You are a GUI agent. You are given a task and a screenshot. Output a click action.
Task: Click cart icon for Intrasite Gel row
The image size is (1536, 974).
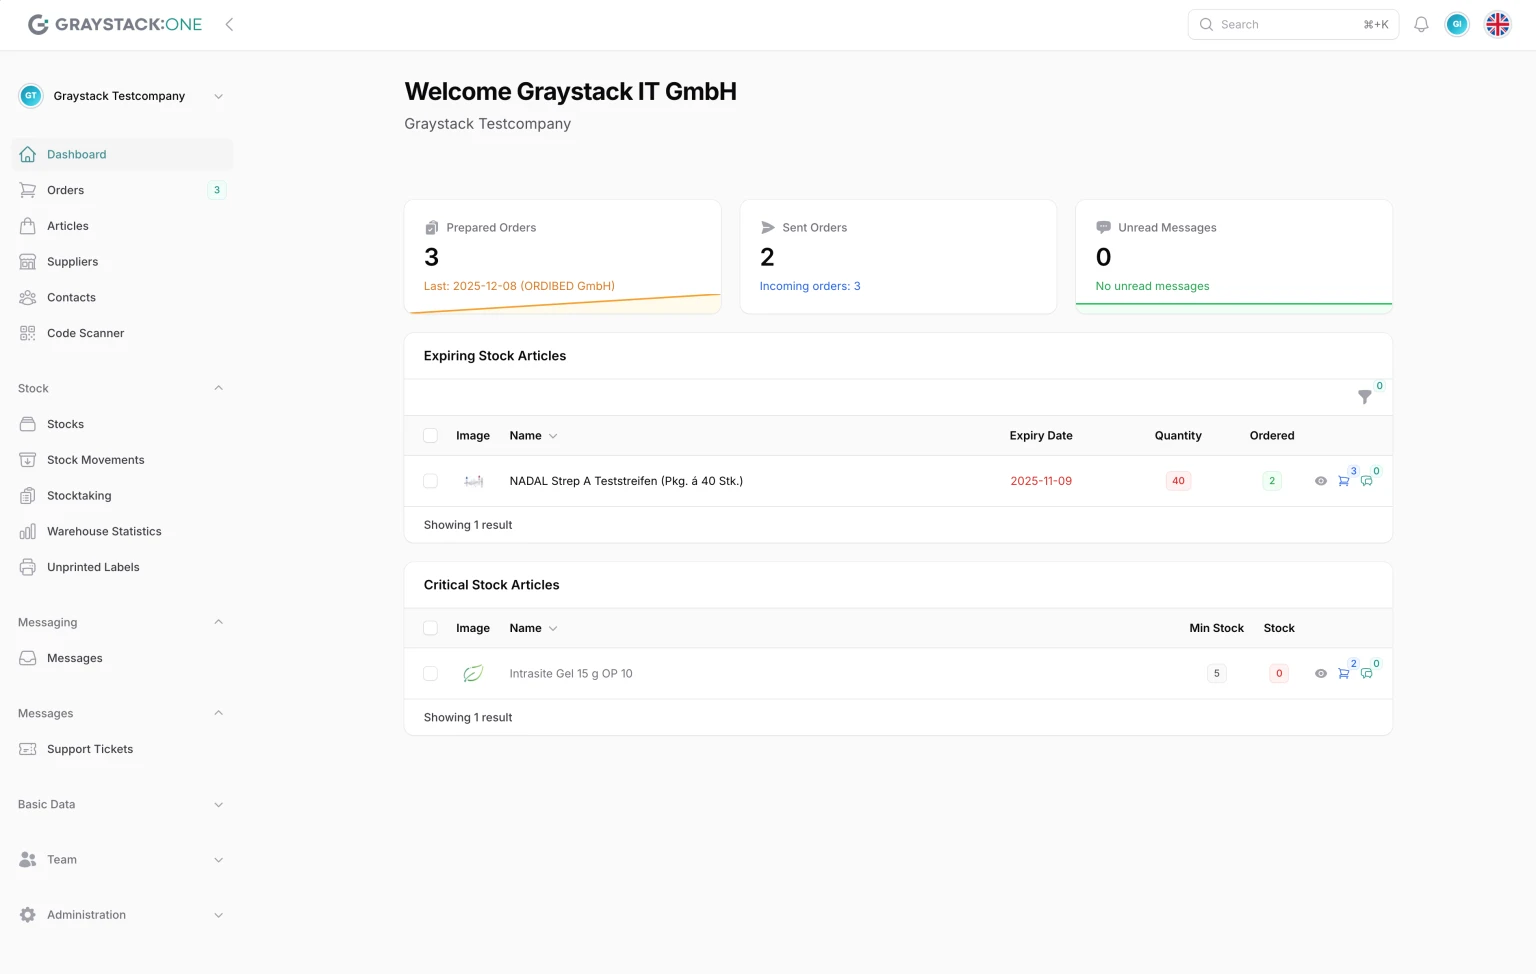(1344, 674)
